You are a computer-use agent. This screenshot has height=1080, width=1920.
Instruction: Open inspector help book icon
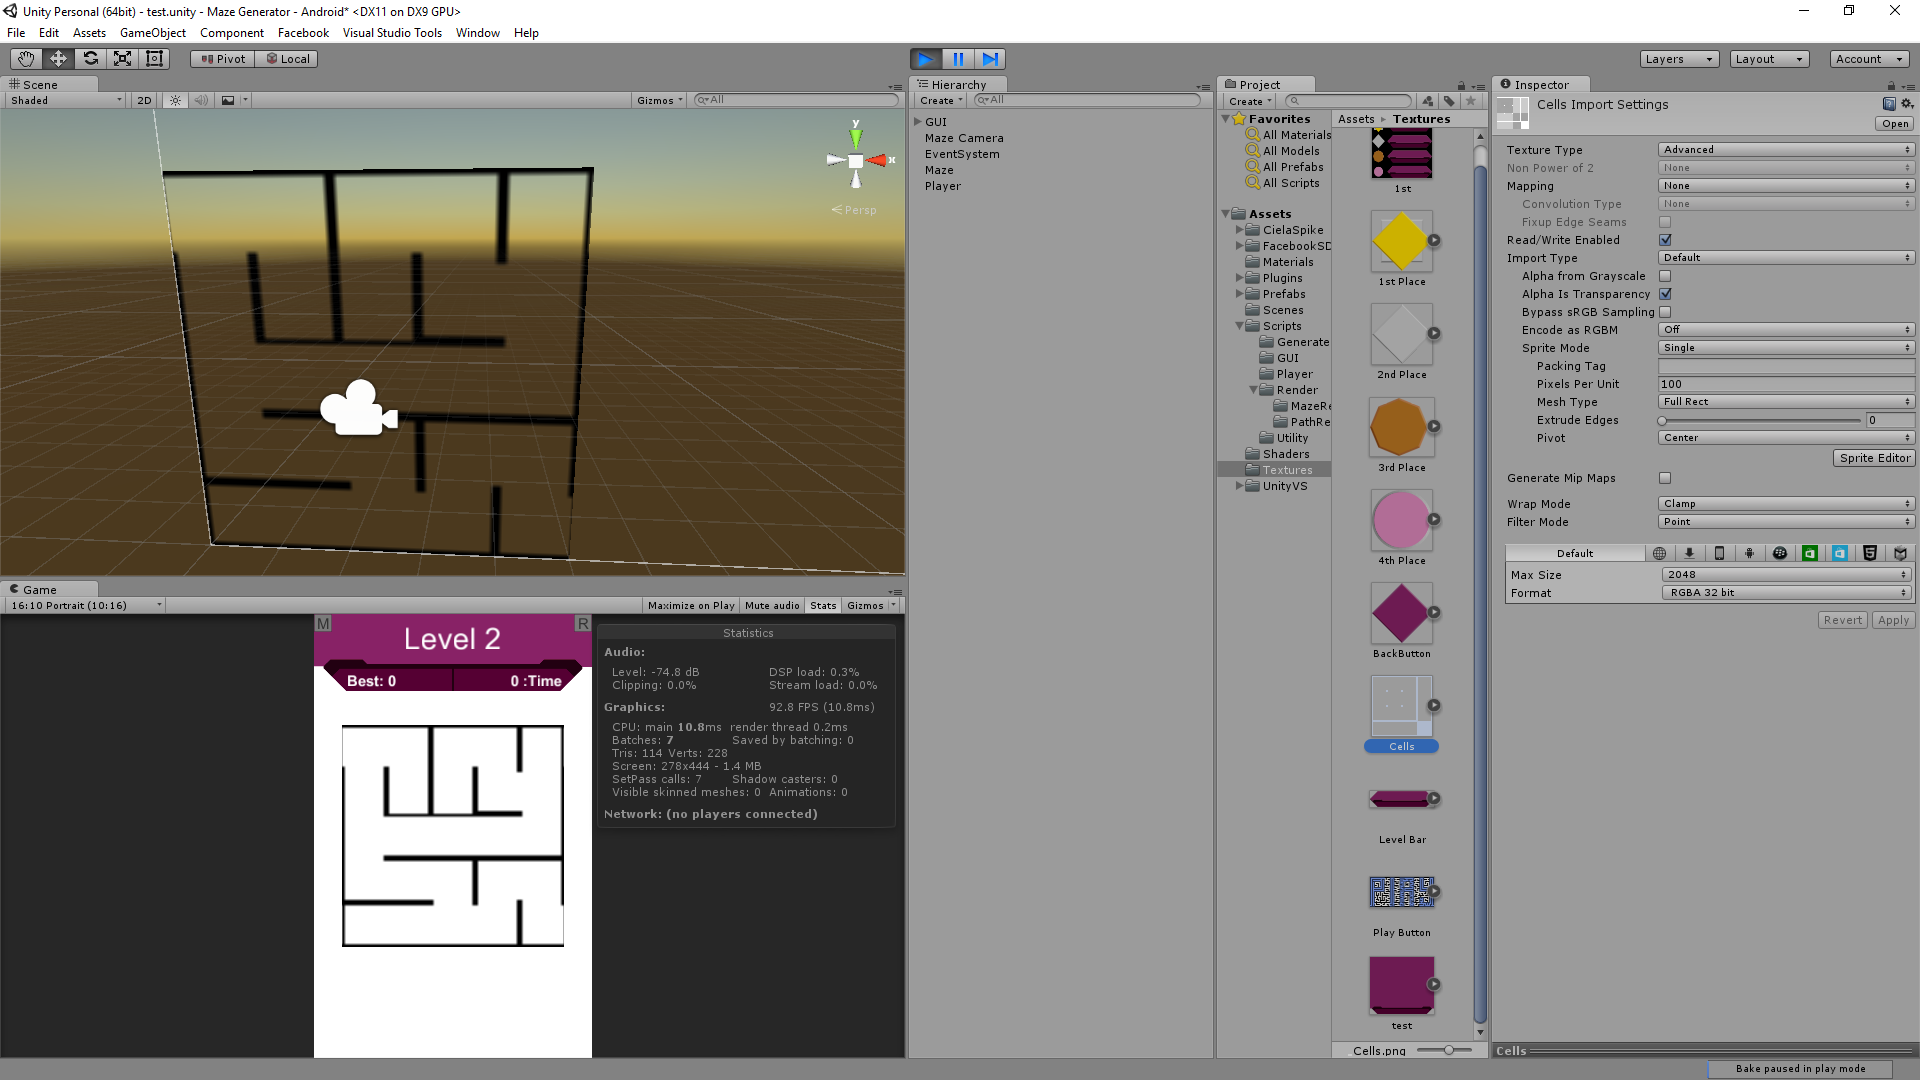click(x=1889, y=104)
